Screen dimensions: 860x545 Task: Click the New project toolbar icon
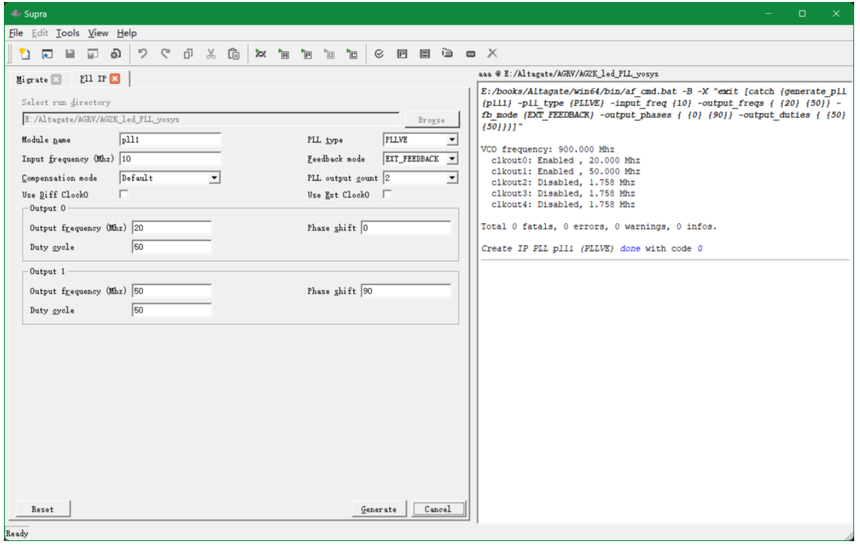(24, 54)
